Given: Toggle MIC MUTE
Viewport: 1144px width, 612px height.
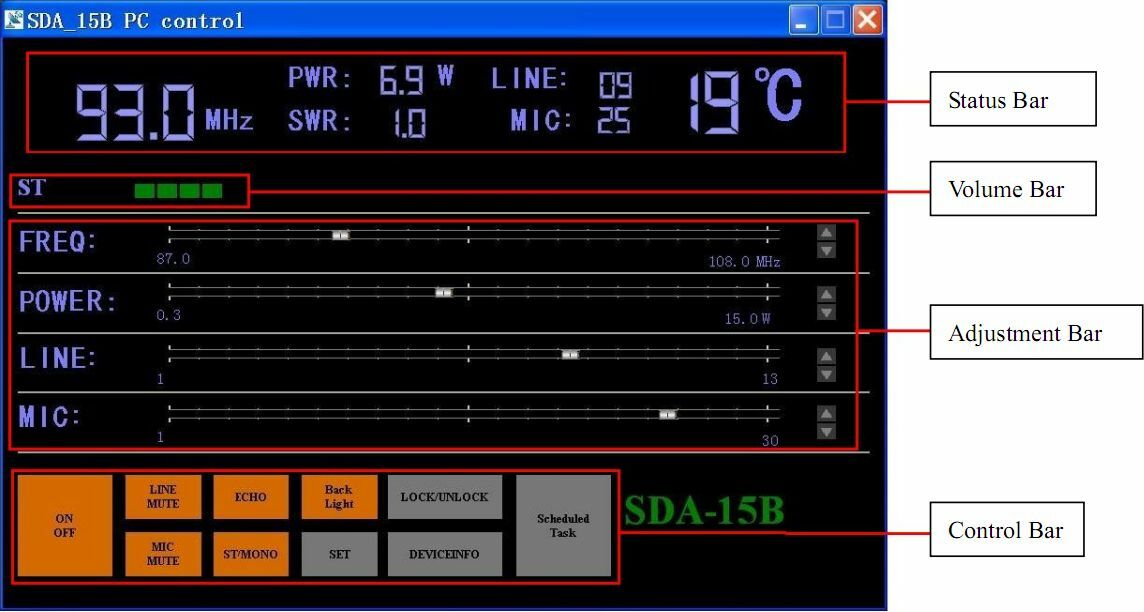Looking at the screenshot, I should coord(163,554).
